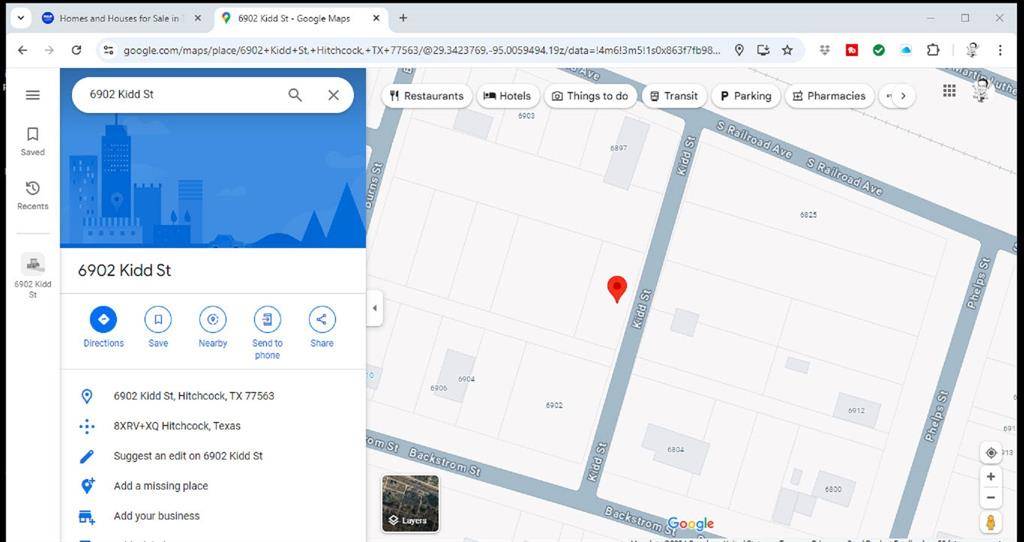Open the tab search dropdown
Viewport: 1024px width, 542px height.
[x=21, y=18]
